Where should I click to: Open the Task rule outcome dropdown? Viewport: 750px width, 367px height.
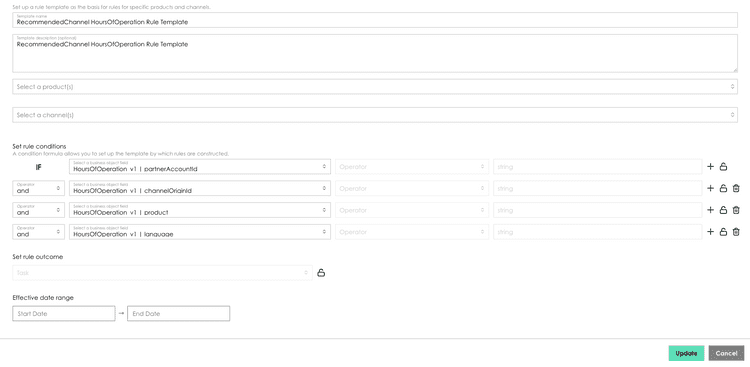(x=162, y=273)
